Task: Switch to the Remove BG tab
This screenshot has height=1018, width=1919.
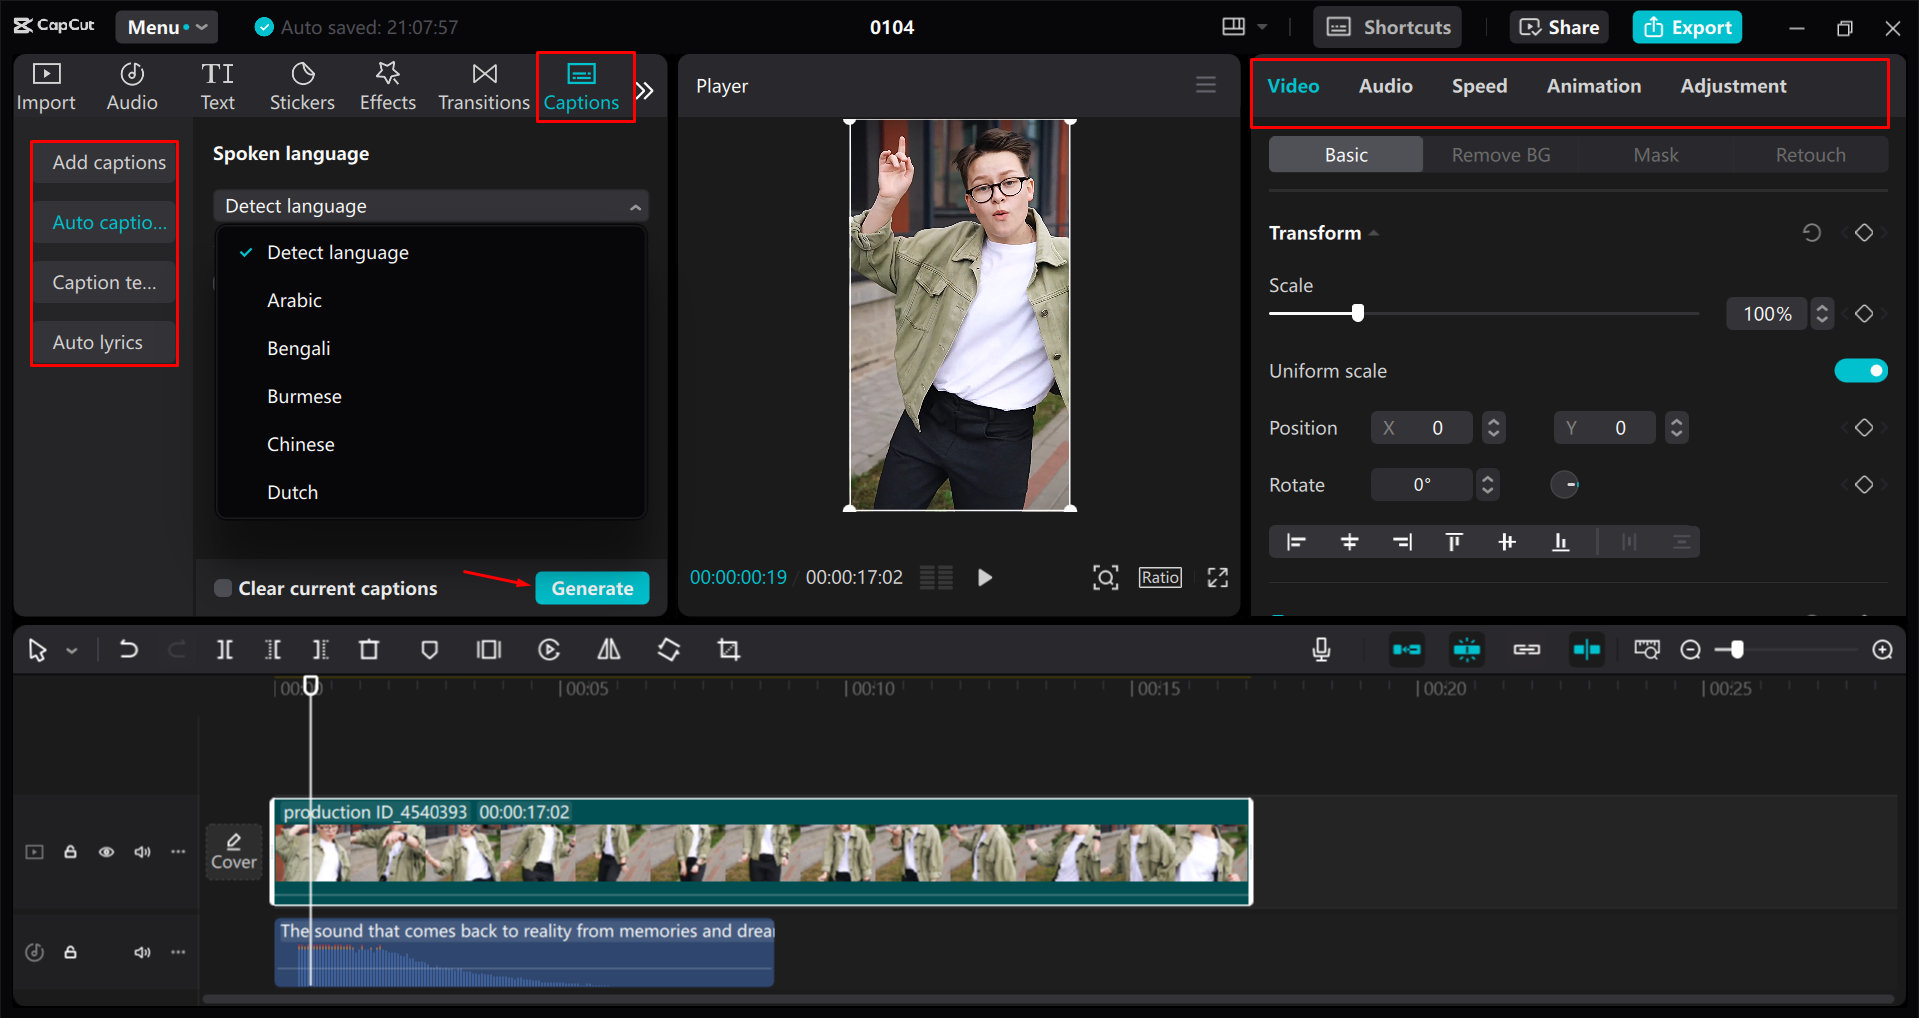Action: [1500, 154]
